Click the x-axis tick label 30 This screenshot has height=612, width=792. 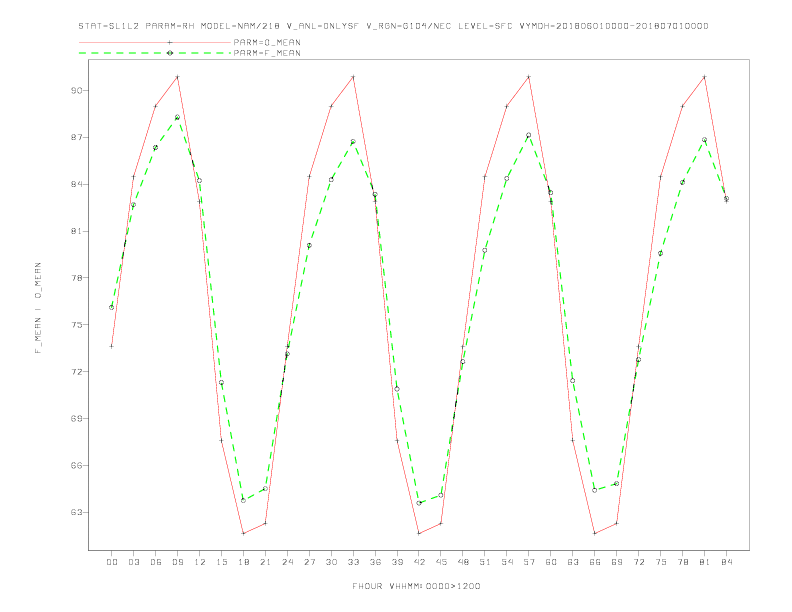331,562
